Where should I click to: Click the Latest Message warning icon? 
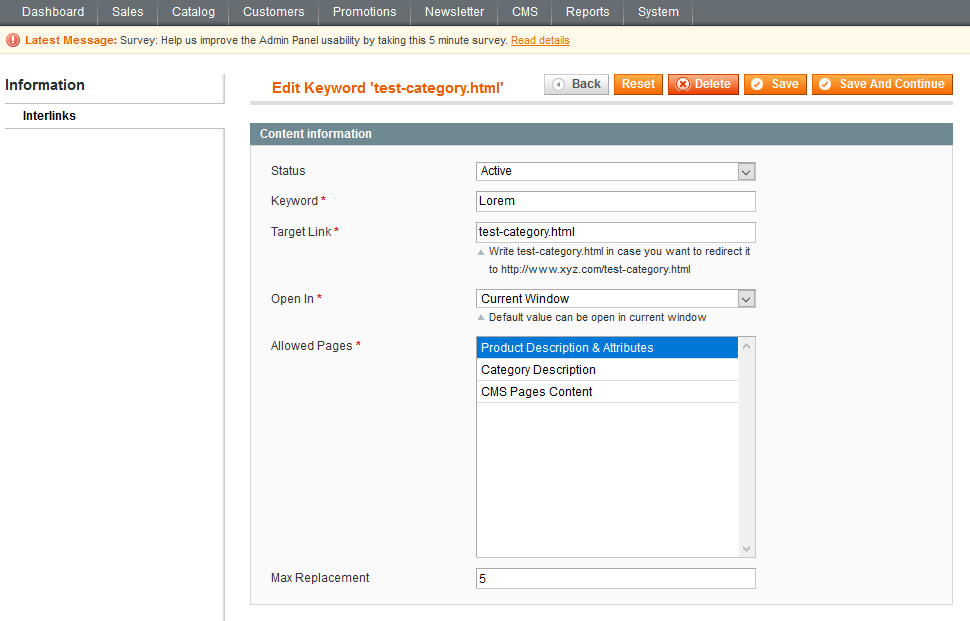click(x=13, y=40)
